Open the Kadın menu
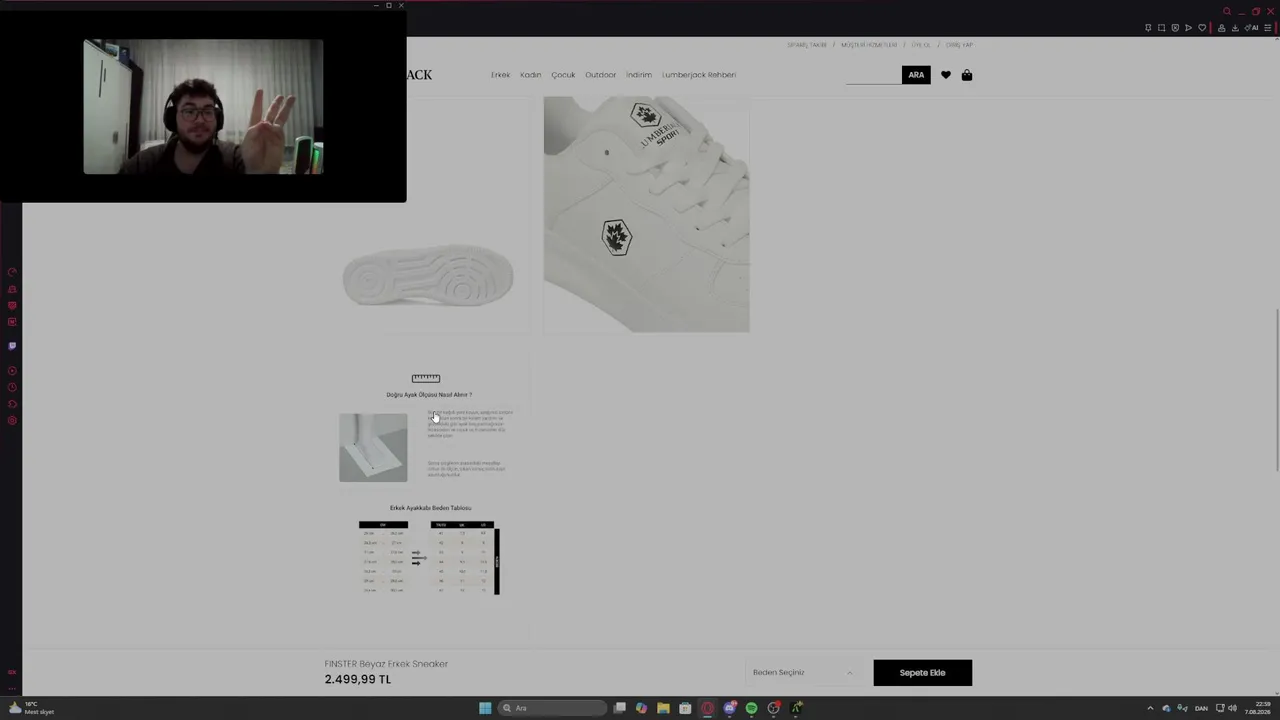Screen dimensions: 1280x720 coord(530,75)
